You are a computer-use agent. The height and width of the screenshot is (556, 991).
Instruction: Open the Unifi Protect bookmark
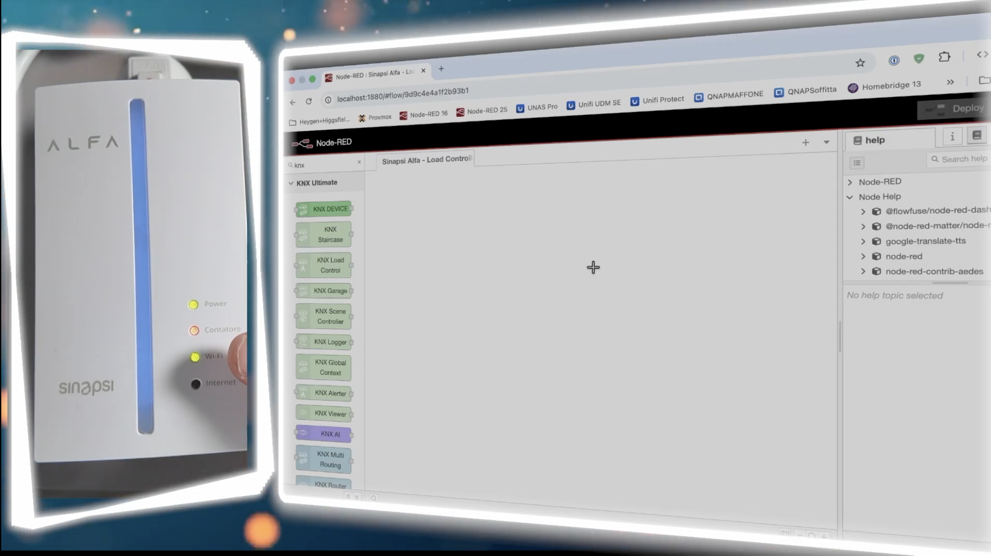[657, 100]
